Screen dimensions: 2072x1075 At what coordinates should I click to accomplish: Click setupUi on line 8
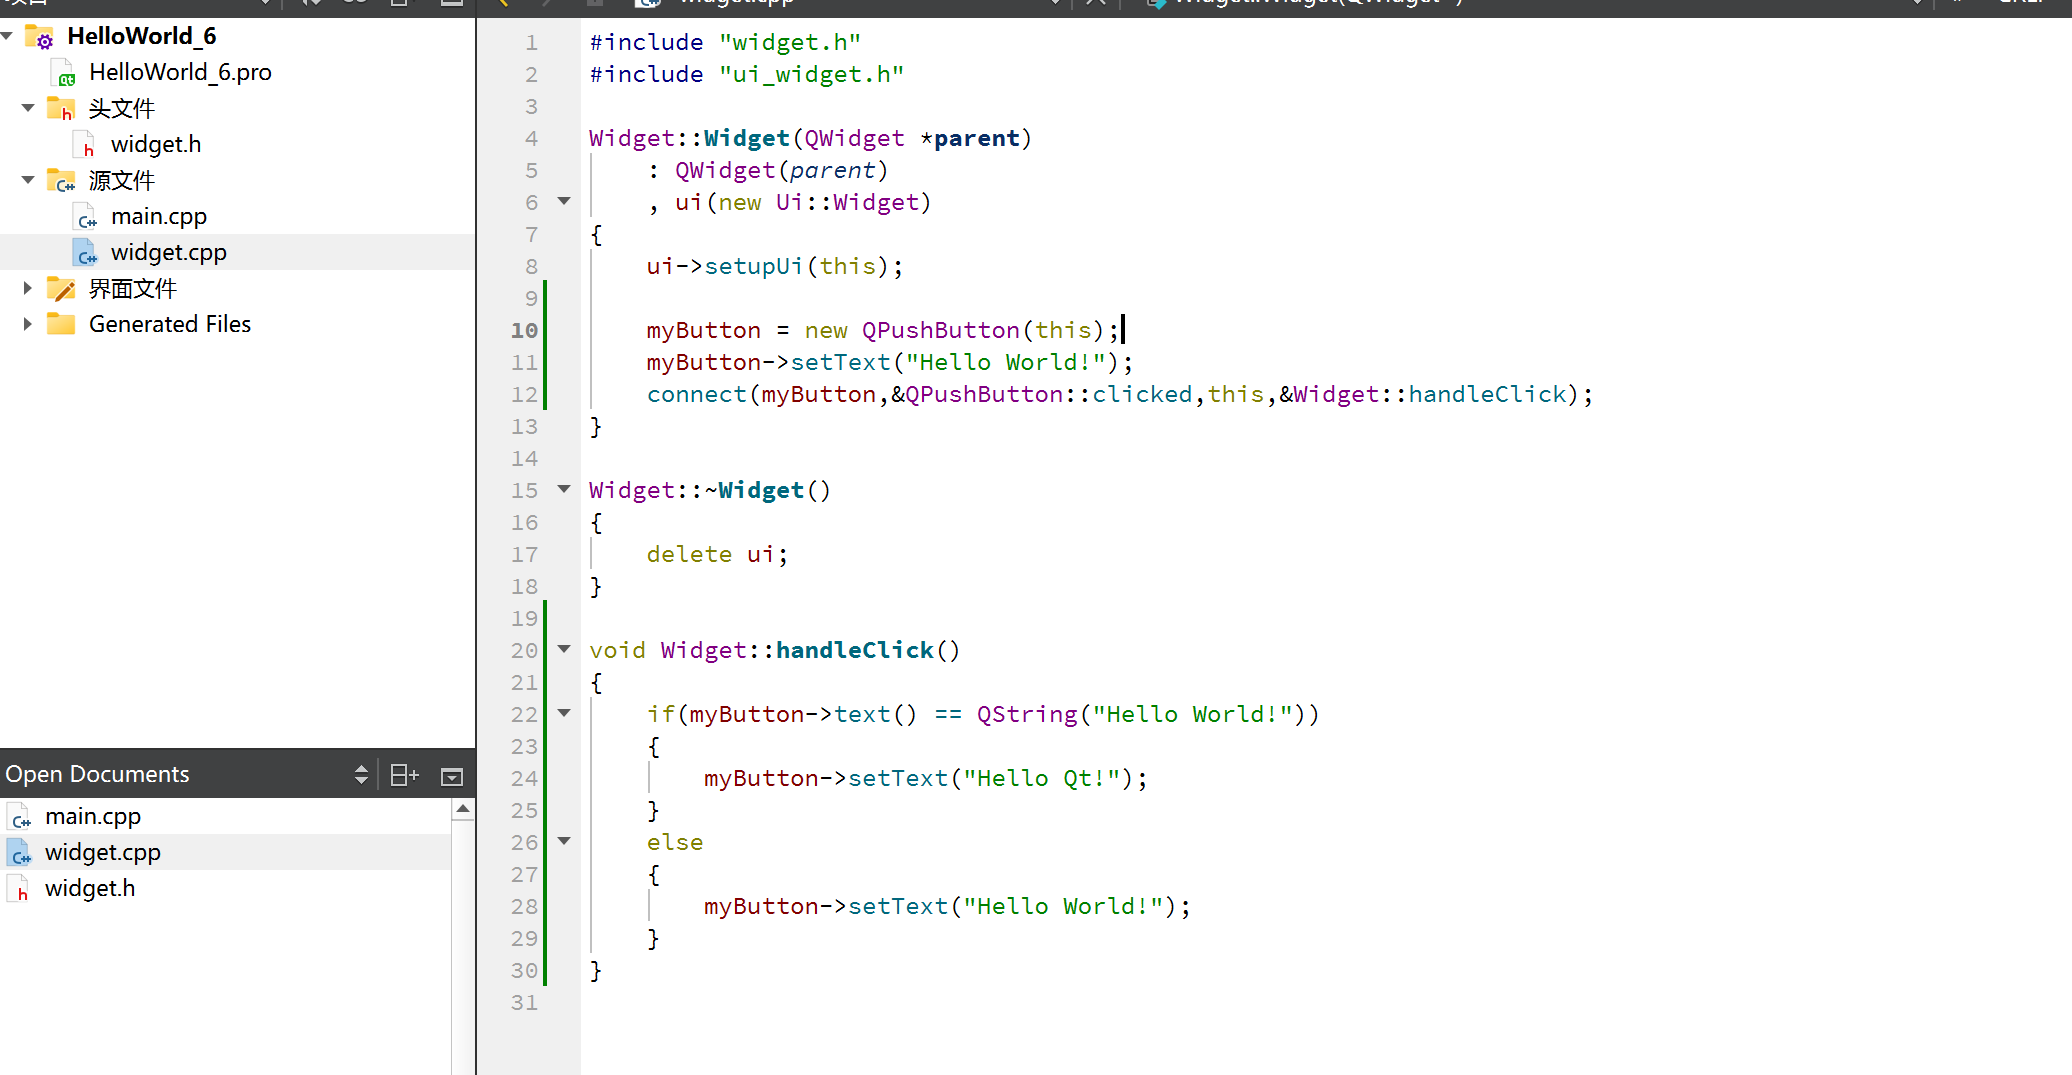click(x=754, y=266)
